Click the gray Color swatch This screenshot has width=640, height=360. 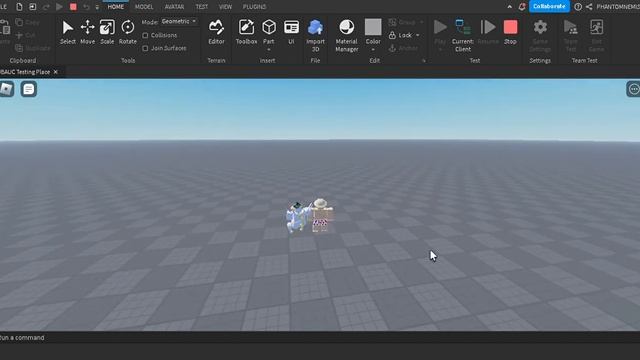pyautogui.click(x=373, y=27)
